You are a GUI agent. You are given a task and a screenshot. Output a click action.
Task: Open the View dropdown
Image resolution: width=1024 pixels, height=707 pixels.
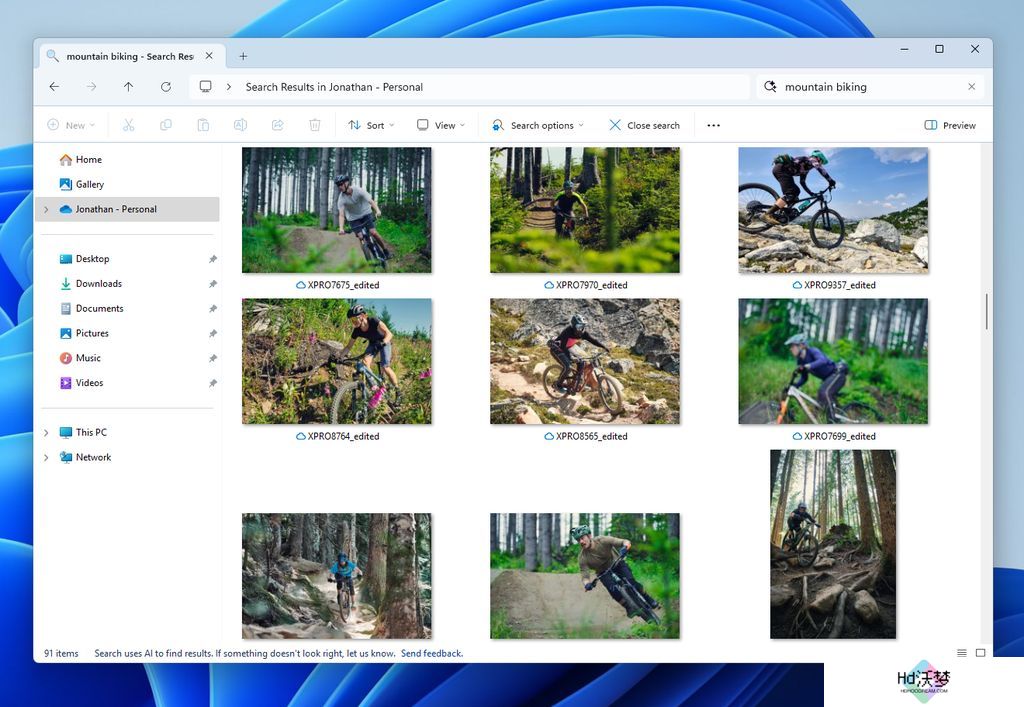coord(441,125)
